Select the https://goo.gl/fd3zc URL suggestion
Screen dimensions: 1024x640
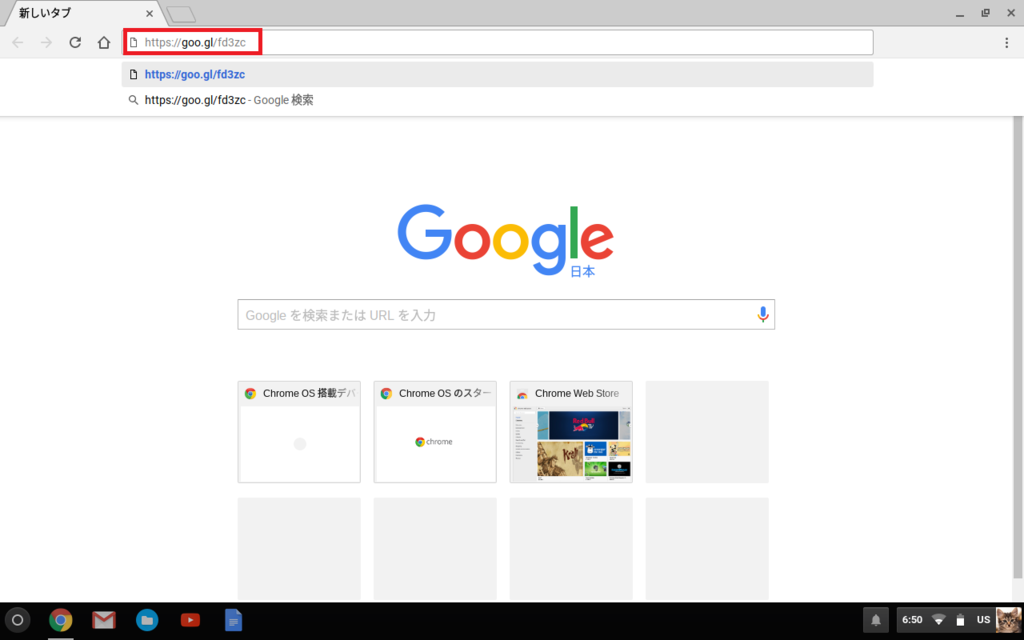498,74
